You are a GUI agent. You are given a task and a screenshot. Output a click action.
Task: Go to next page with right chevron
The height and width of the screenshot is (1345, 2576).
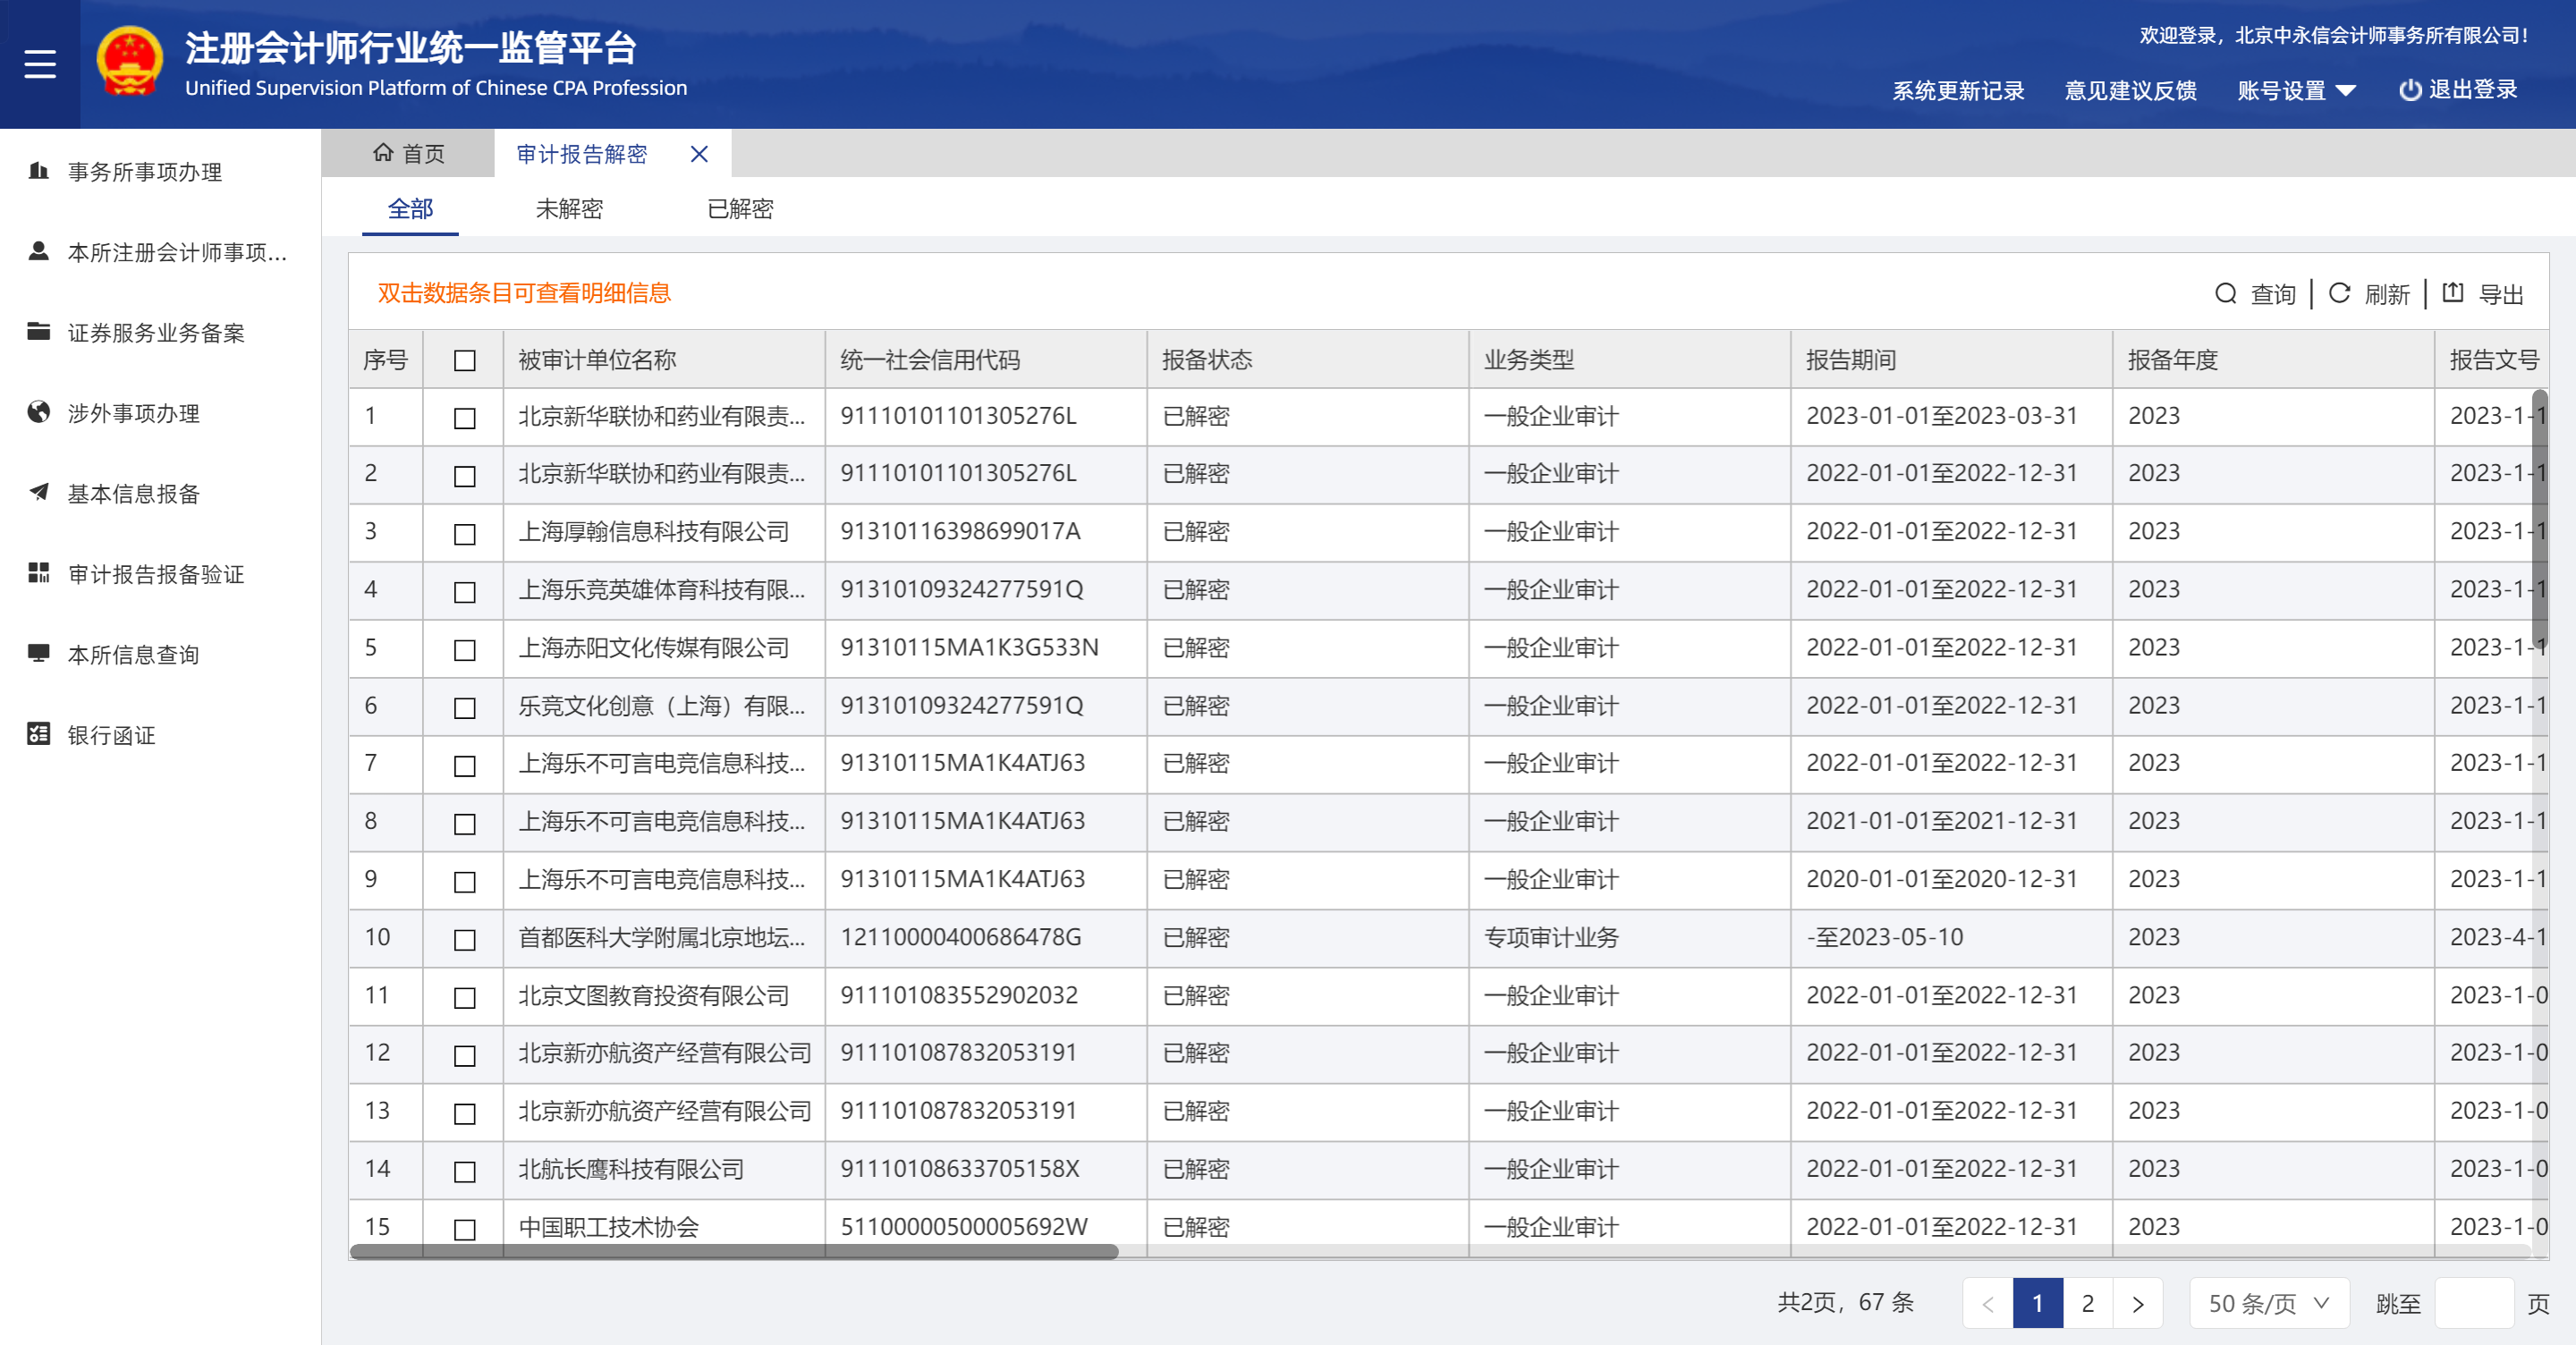2138,1303
